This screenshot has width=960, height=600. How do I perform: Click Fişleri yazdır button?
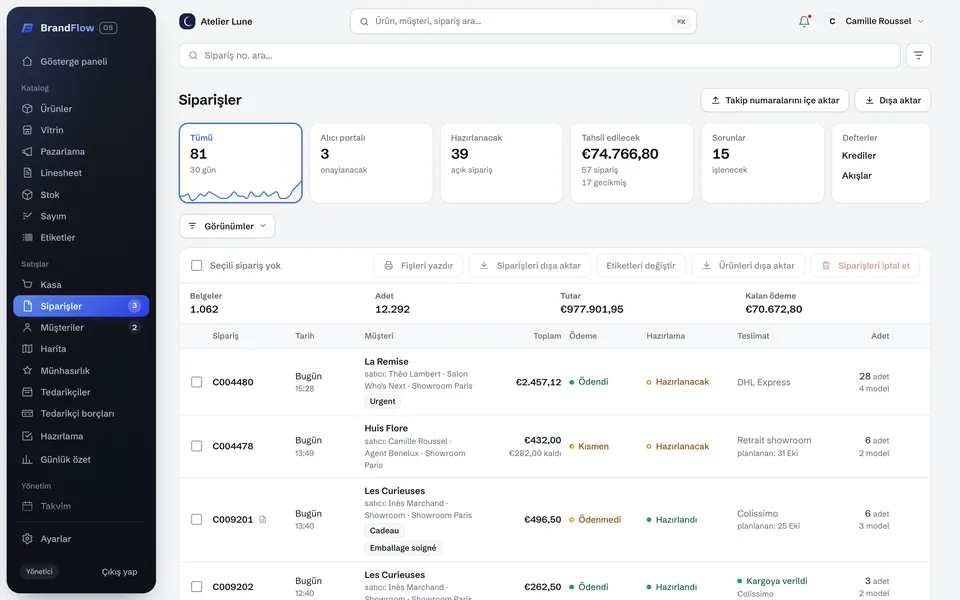[418, 266]
